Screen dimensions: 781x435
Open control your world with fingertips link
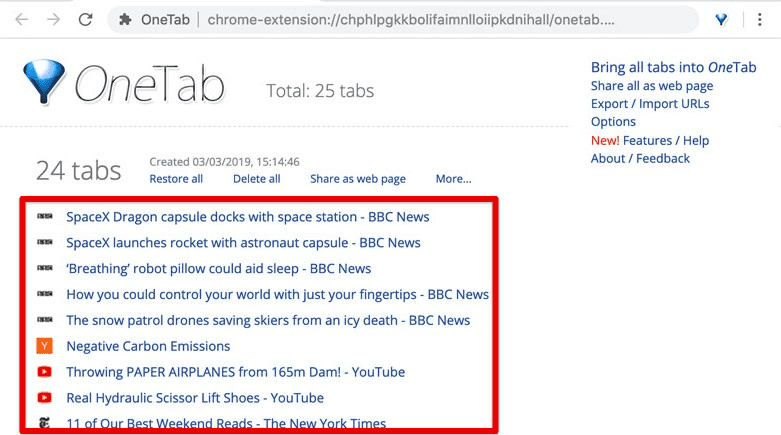pos(277,294)
